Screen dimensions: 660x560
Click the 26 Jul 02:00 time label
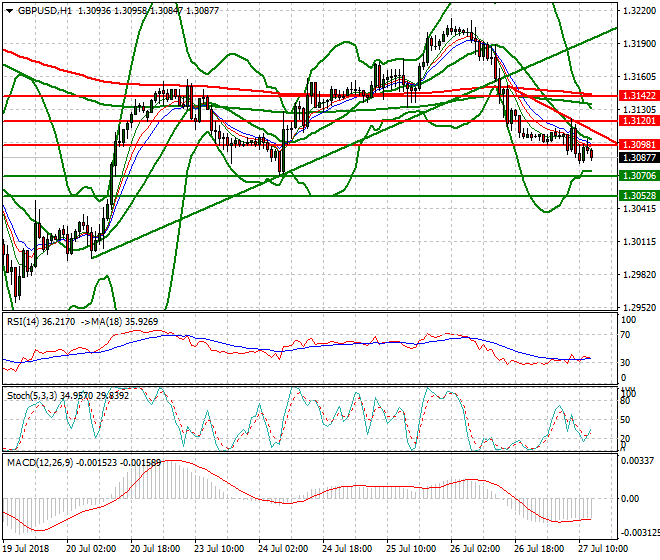[x=475, y=549]
